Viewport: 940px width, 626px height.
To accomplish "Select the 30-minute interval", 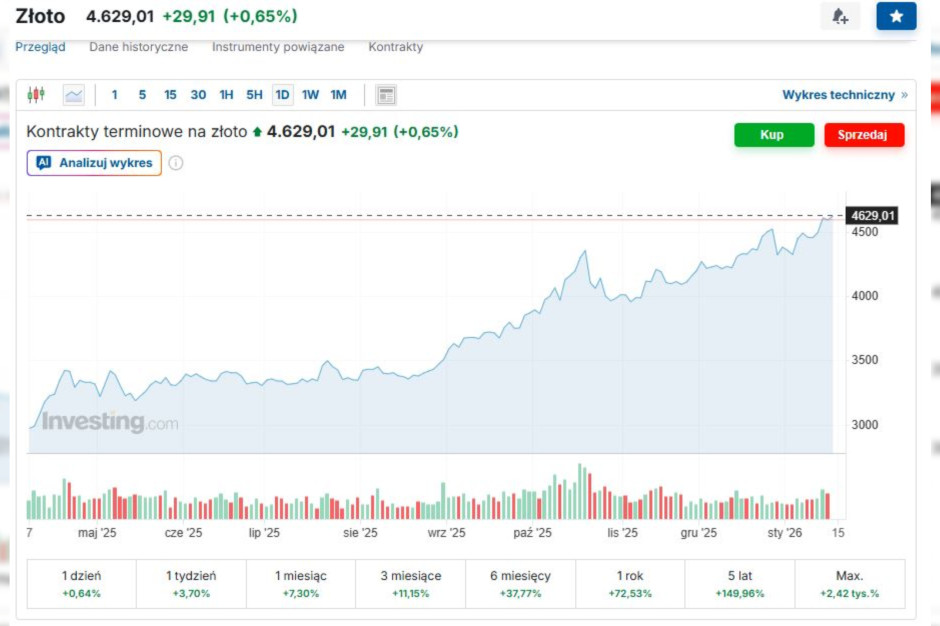I will [198, 94].
